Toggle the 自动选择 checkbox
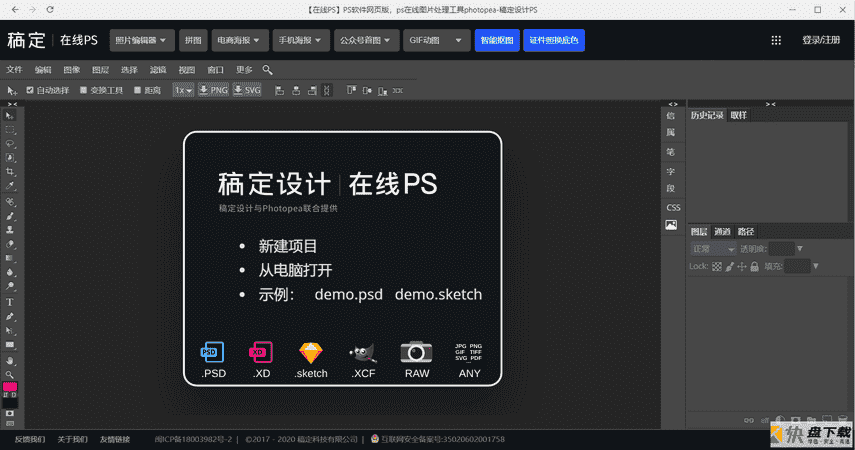855x450 pixels. (x=30, y=90)
